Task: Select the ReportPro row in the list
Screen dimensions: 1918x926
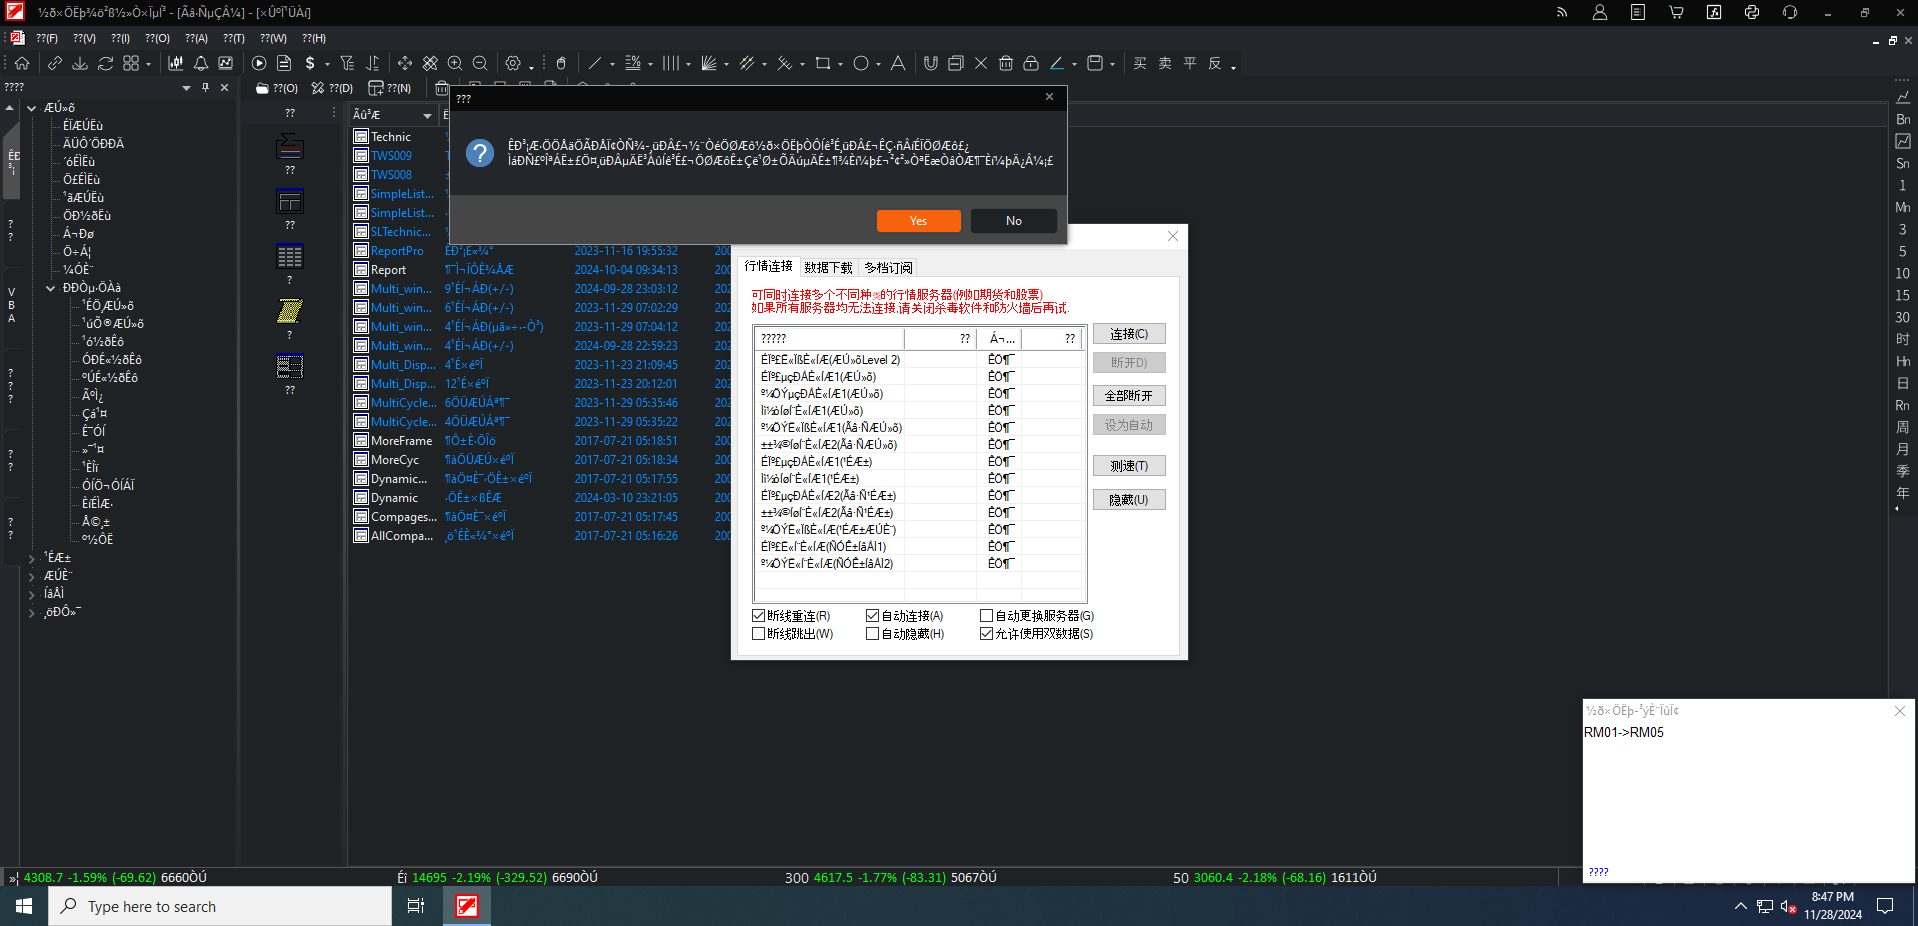Action: pos(540,251)
